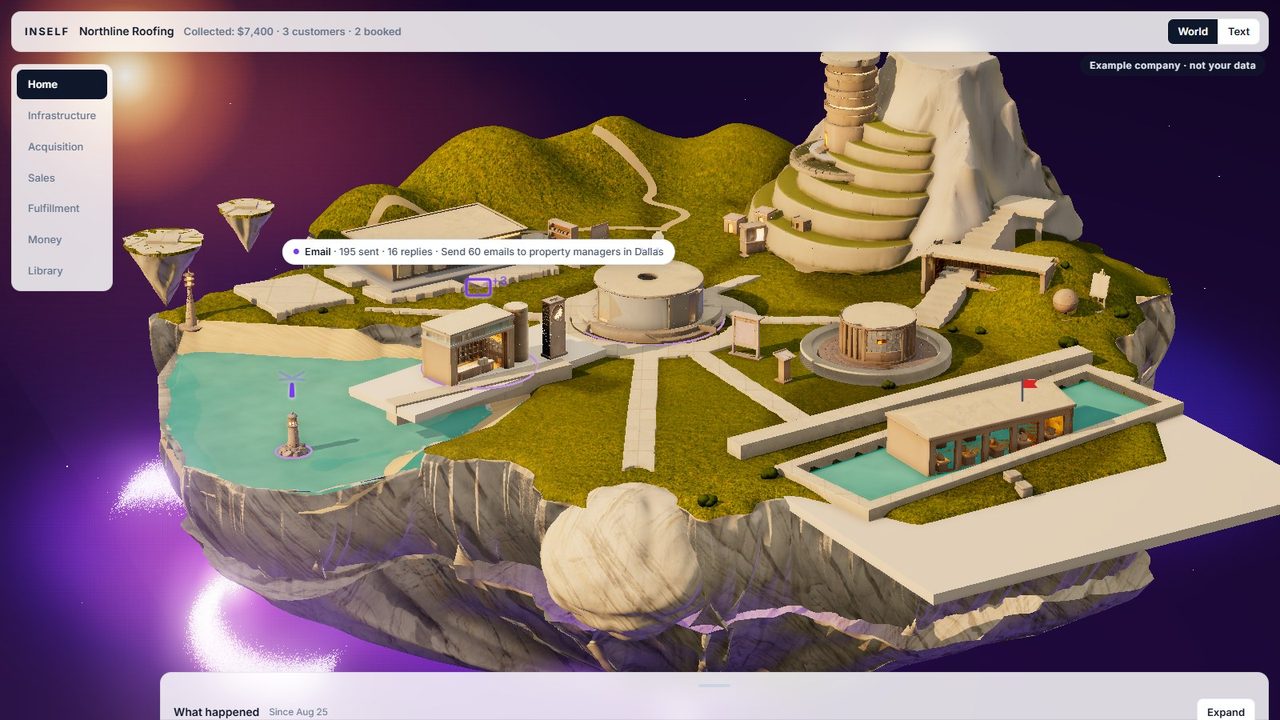Screen dimensions: 1280x720
Task: Grab the drag handle atop the bottom panel
Action: 714,685
